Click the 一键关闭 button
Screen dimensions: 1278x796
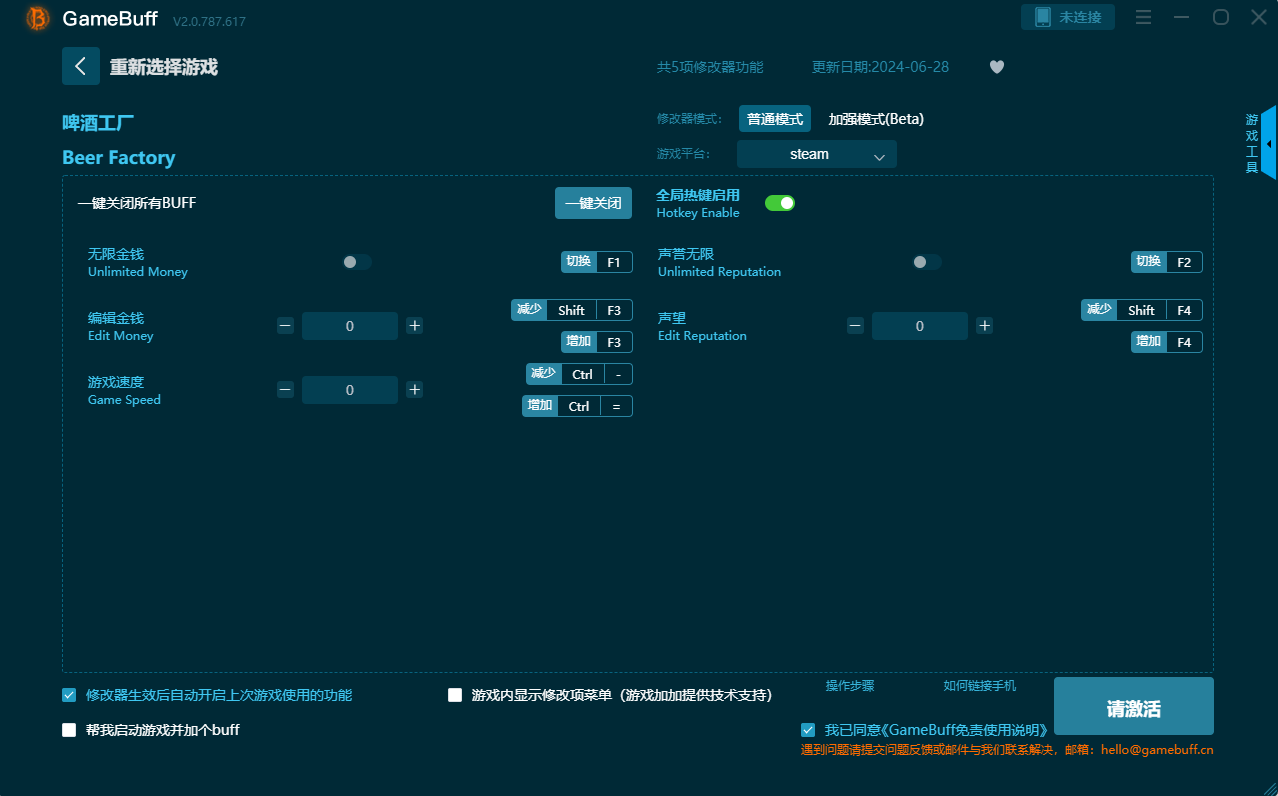coord(594,203)
